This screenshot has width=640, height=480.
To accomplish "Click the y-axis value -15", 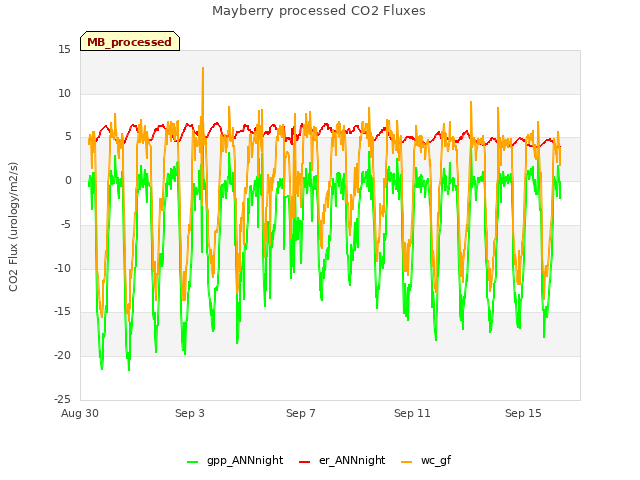I will tap(62, 312).
